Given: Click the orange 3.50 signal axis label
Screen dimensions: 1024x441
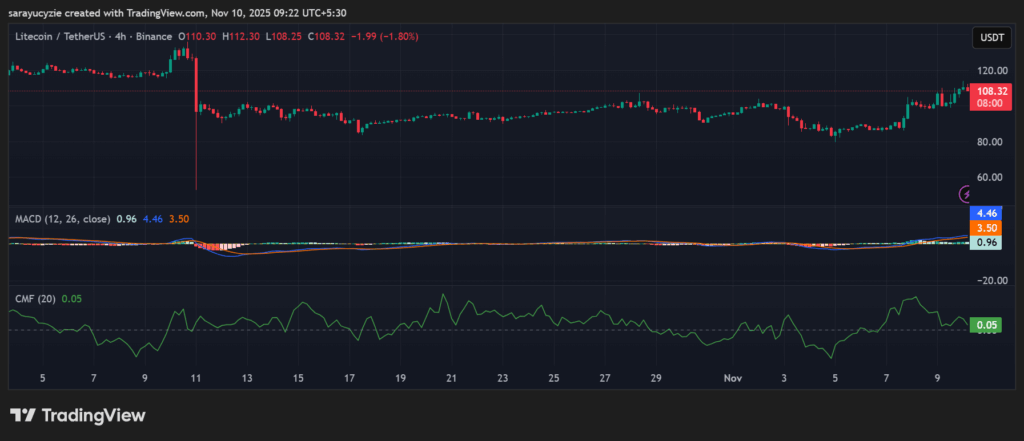Looking at the screenshot, I should [986, 228].
